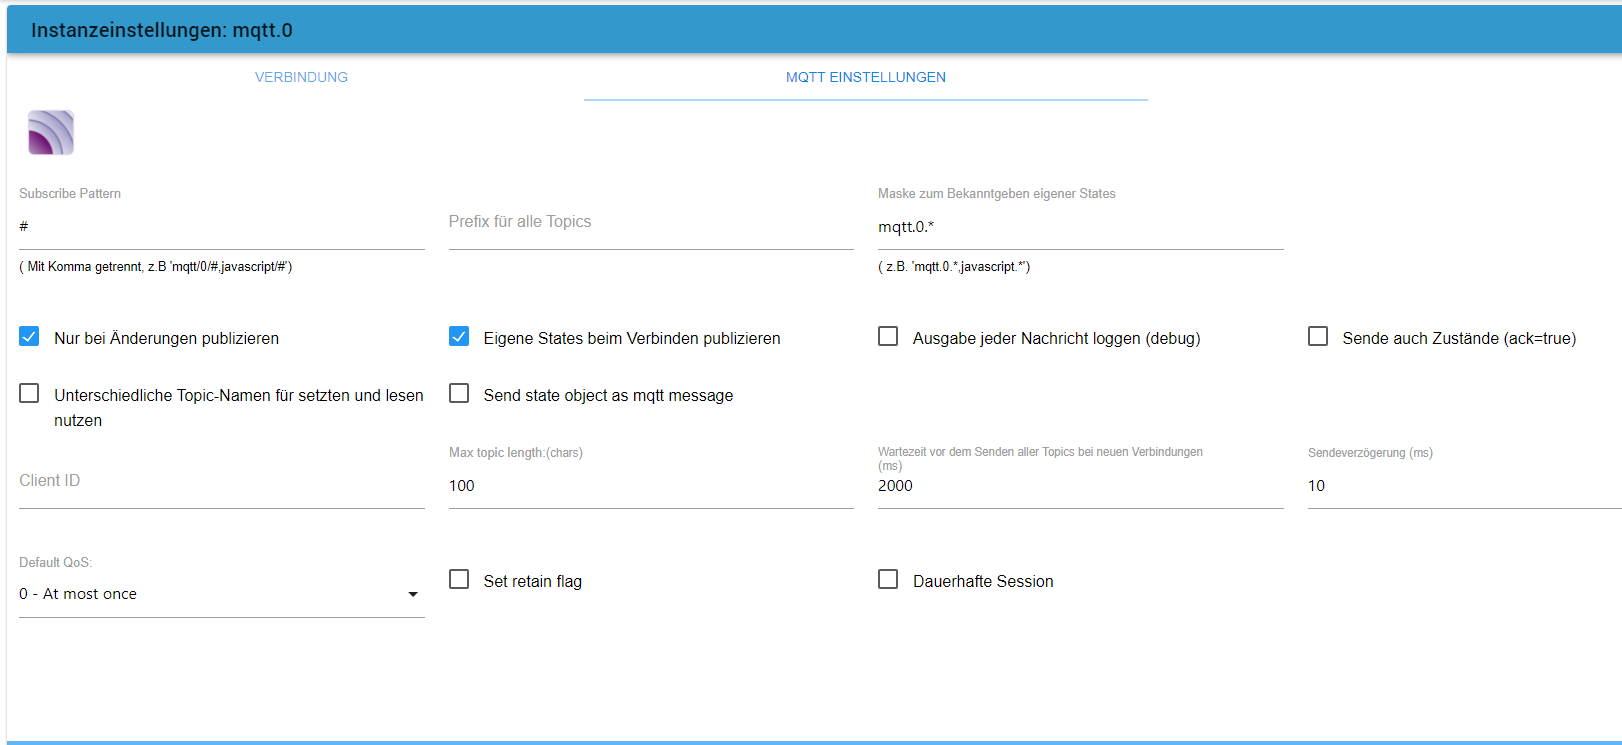This screenshot has height=745, width=1622.
Task: Check the Dauerhafte Session option
Action: pyautogui.click(x=888, y=580)
